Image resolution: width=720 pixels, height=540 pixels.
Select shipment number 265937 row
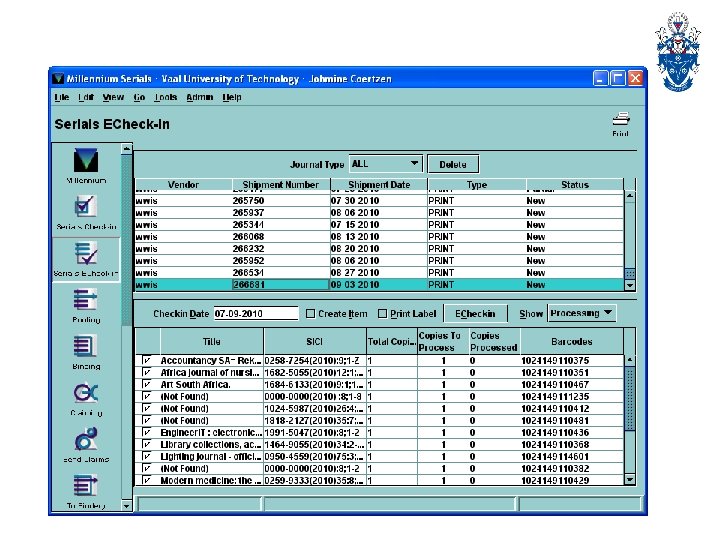[379, 213]
